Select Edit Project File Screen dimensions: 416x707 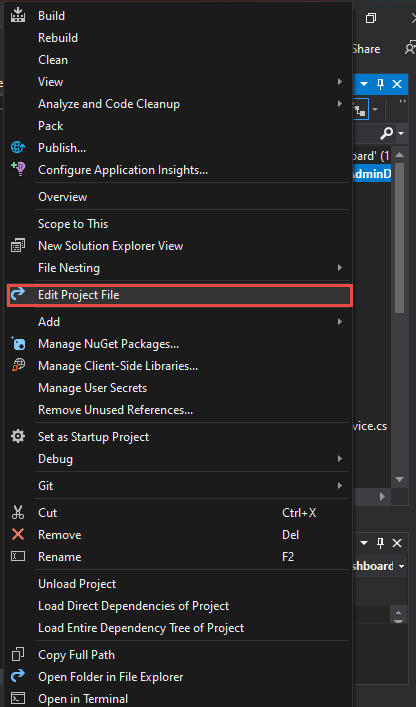coord(180,295)
